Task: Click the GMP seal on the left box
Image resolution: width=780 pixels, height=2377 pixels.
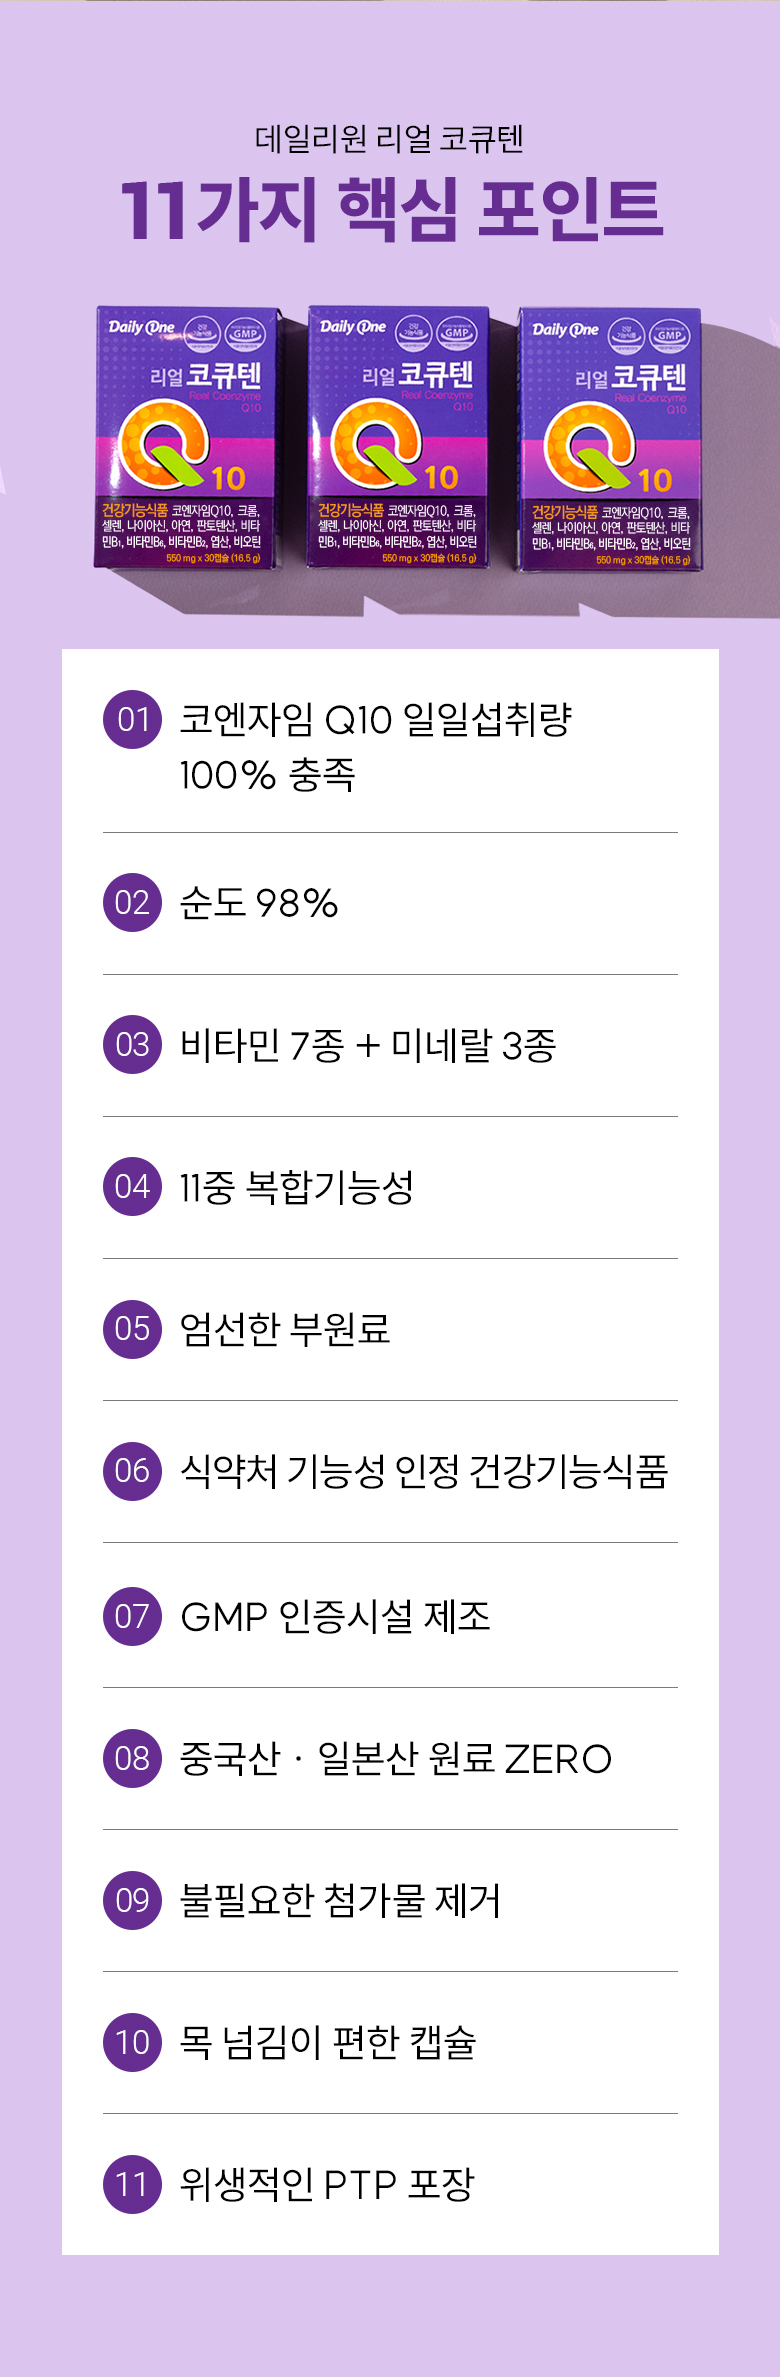Action: tap(245, 333)
